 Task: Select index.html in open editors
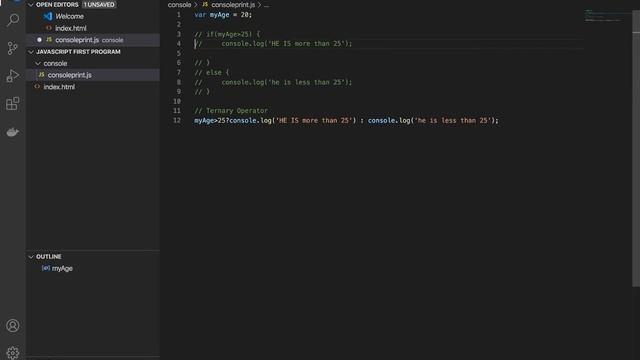(71, 28)
